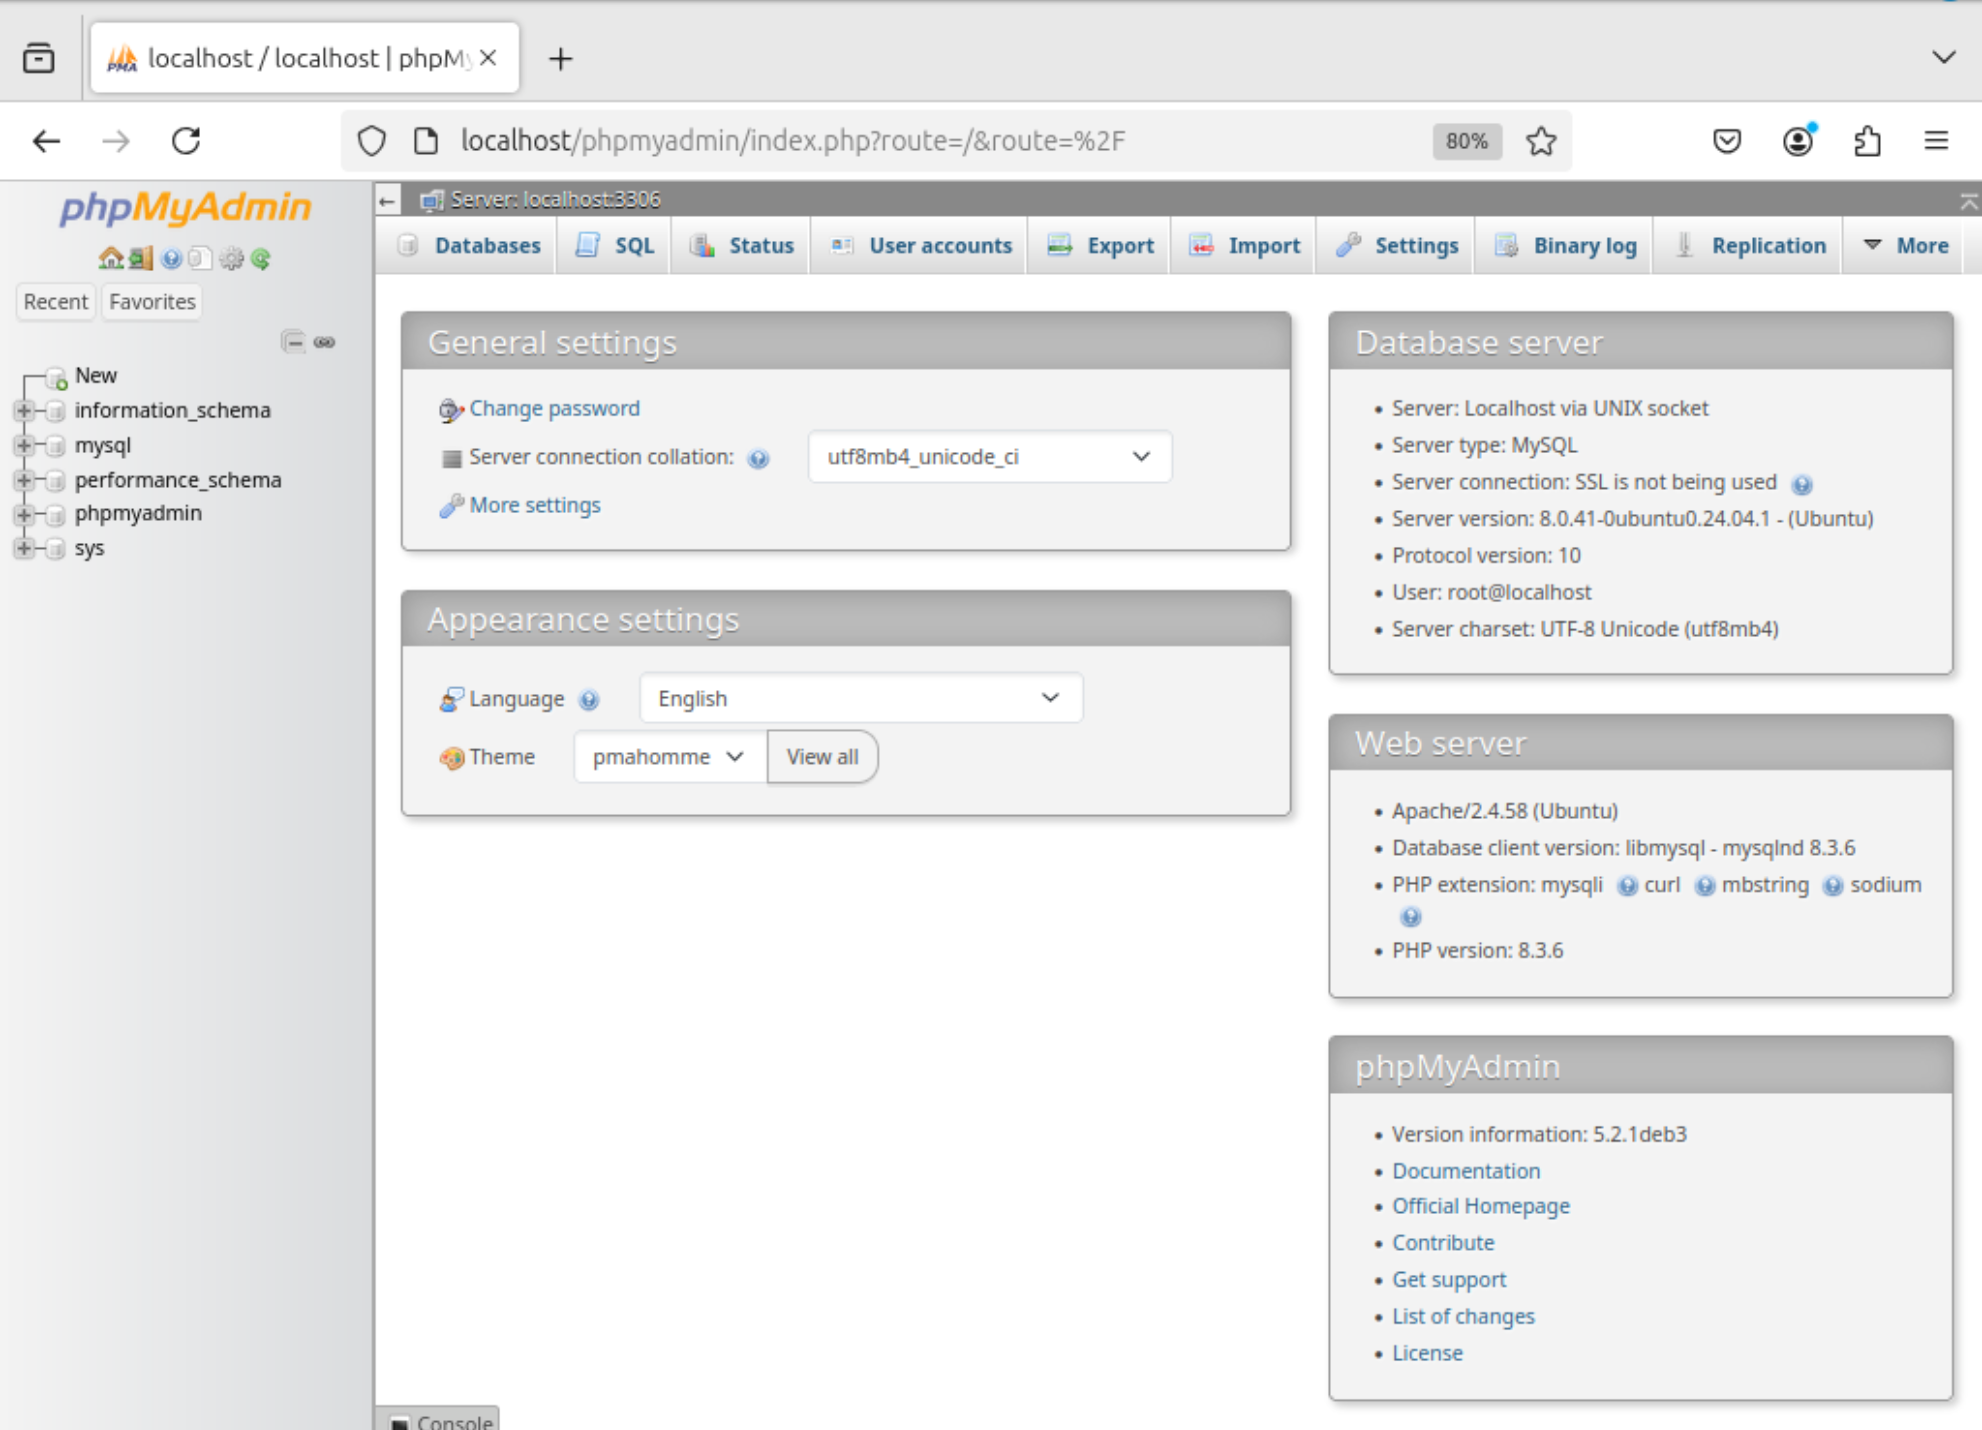Screen dimensions: 1982x1430
Task: Open phpMyAdmin documentation question mark icon
Action: 171,257
